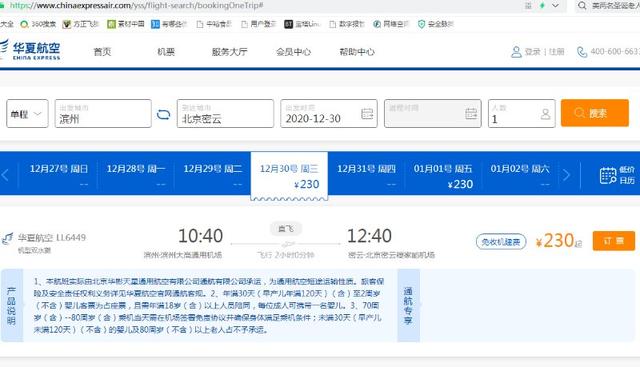Screen dimensions: 640x367
Task: Click the airline icon beside 华夏航空 LL6449
Action: 7,238
